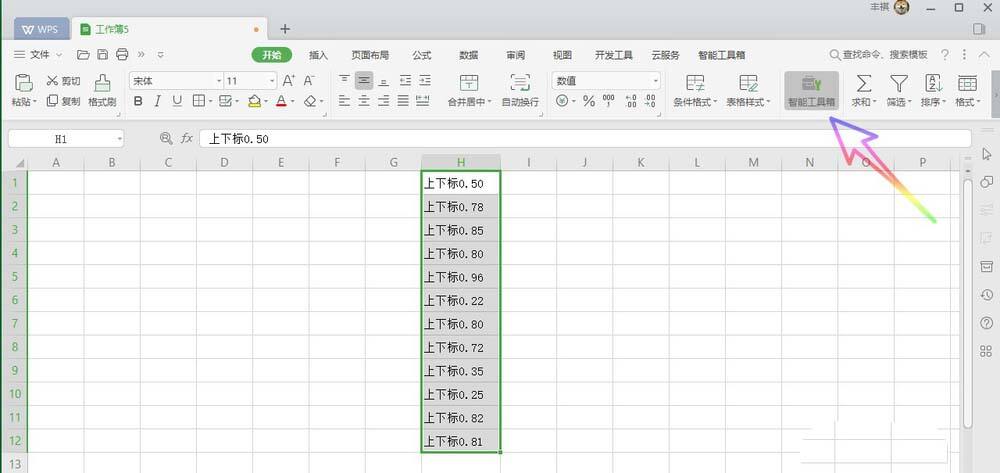The width and height of the screenshot is (1000, 473).
Task: Select cell containing 上下标0.96
Action: coord(460,277)
